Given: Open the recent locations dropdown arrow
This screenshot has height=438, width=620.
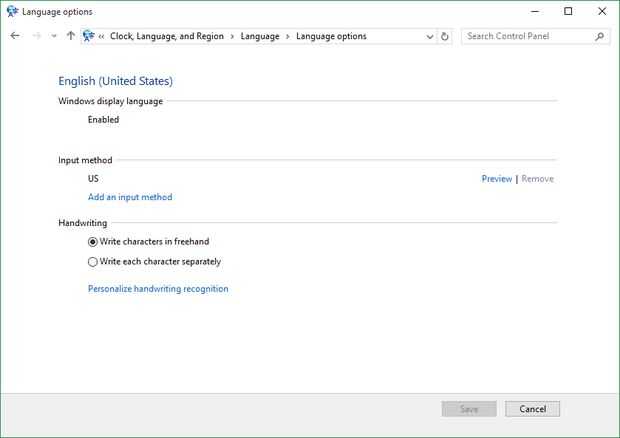Looking at the screenshot, I should coord(53,36).
